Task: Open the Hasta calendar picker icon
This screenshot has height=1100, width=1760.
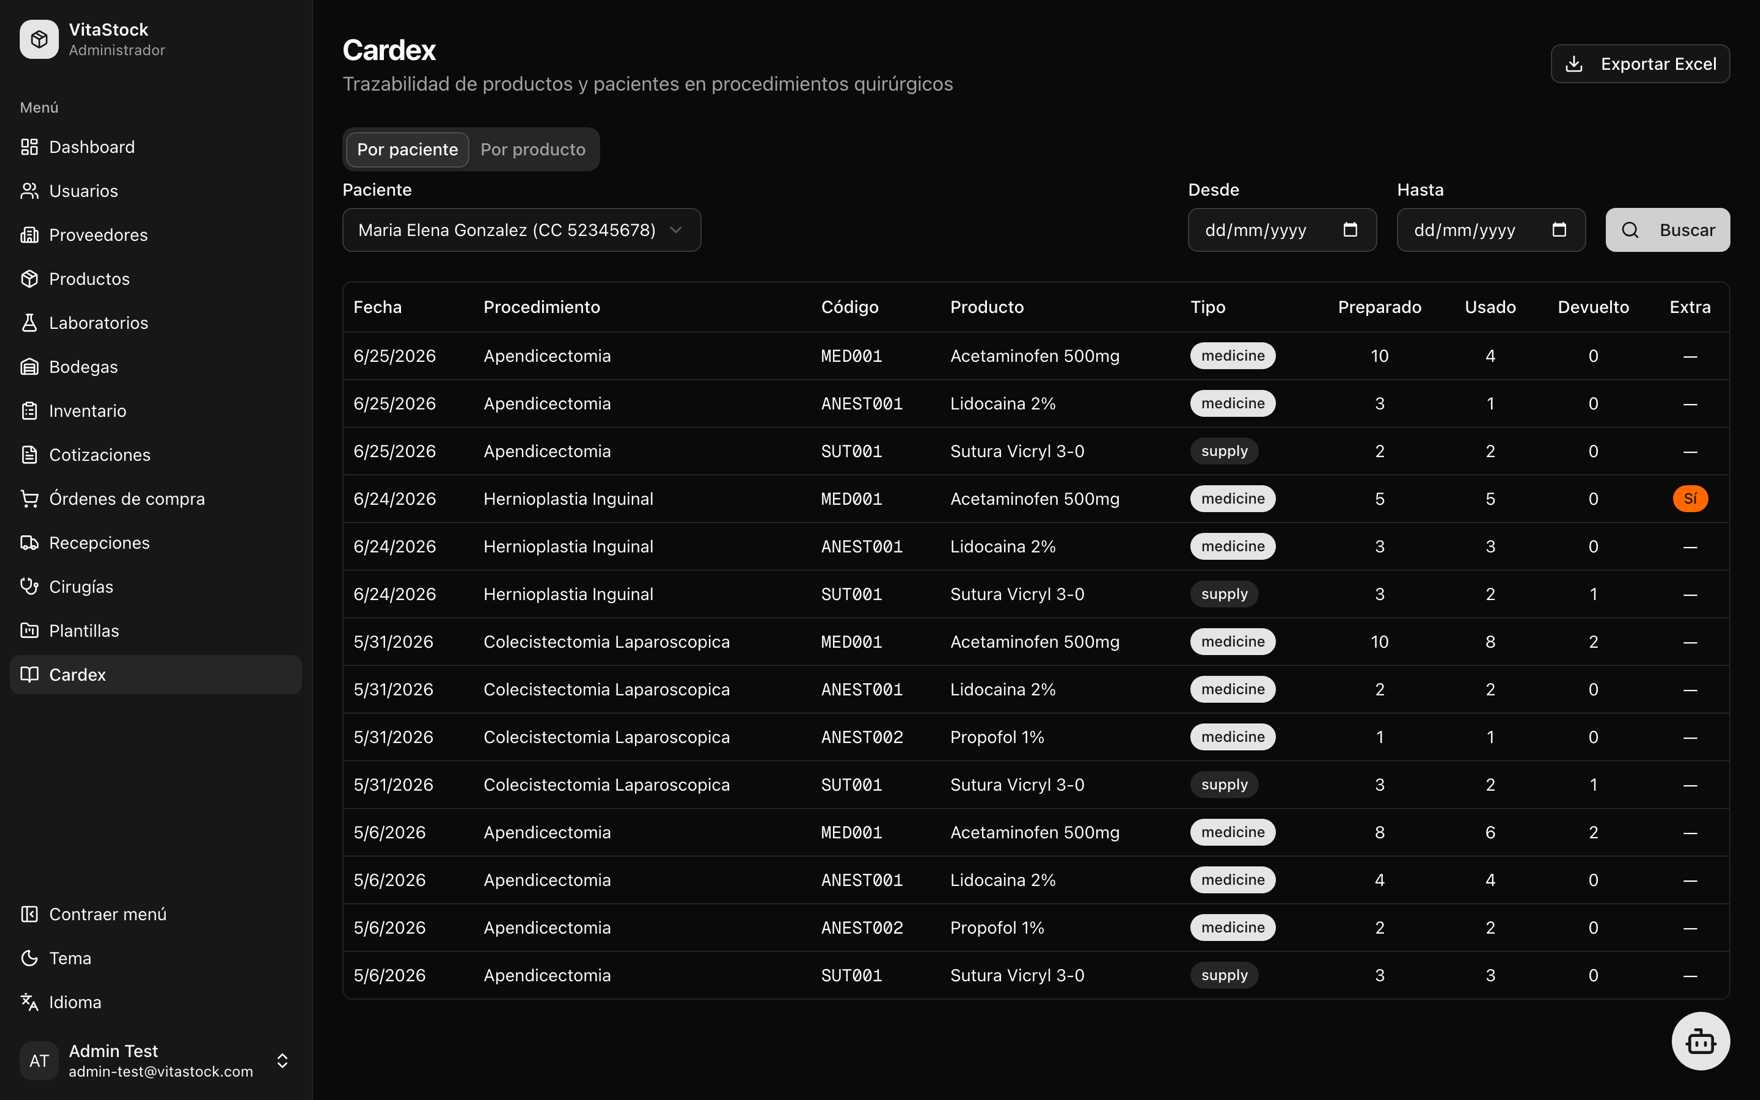Action: tap(1559, 230)
